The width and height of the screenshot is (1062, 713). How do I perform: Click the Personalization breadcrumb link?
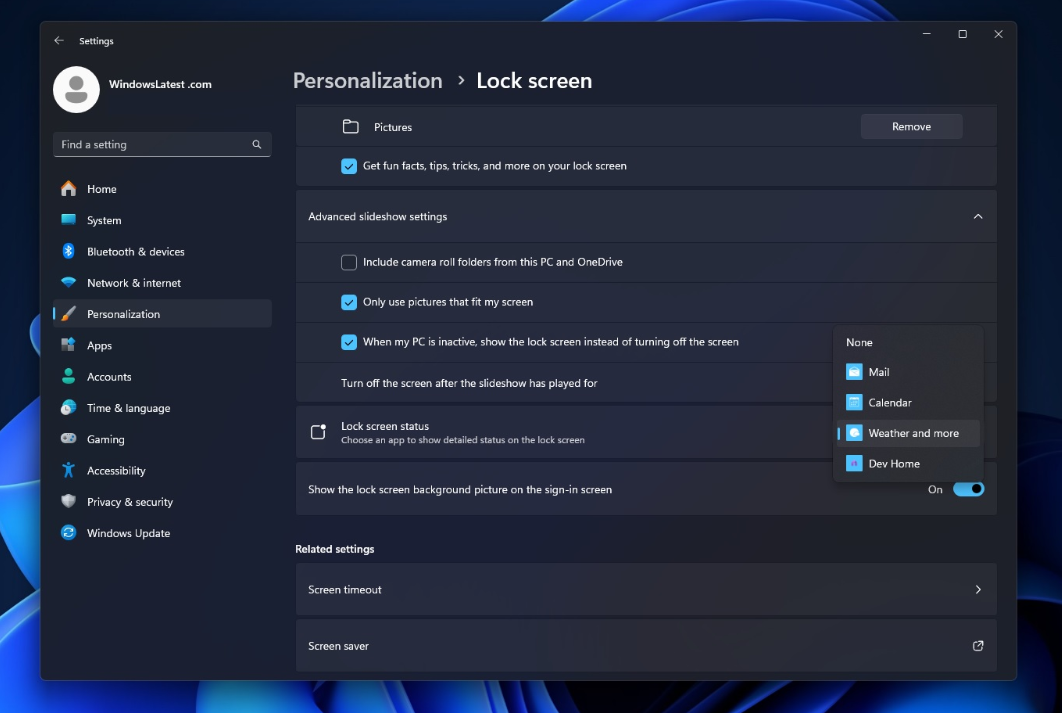368,81
